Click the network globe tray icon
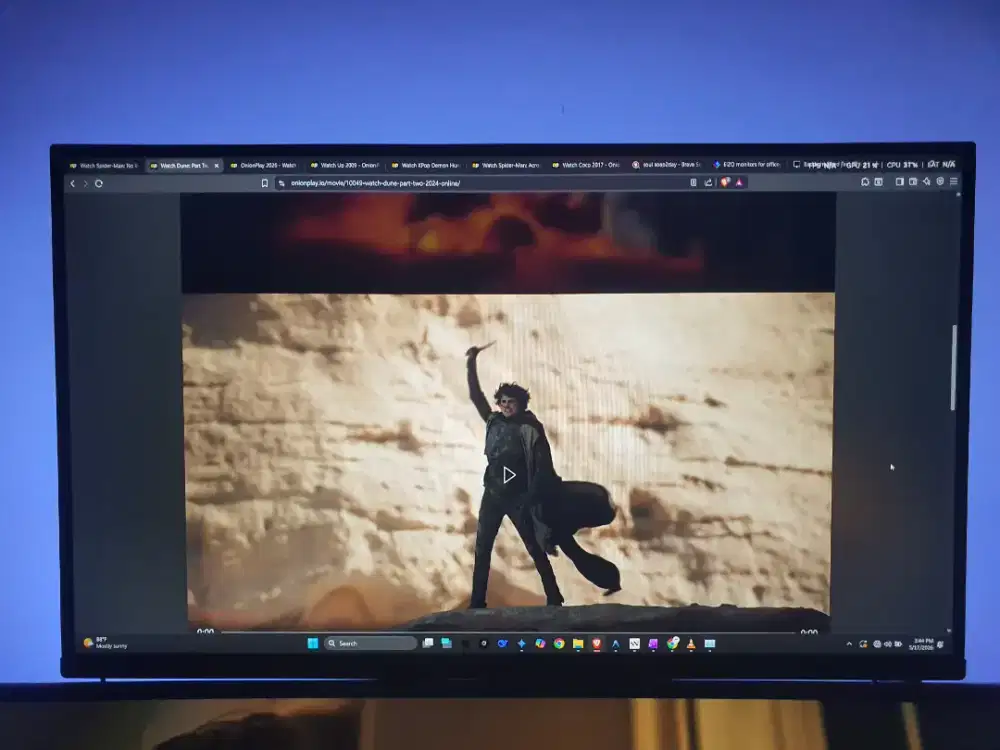The height and width of the screenshot is (750, 1000). (877, 644)
